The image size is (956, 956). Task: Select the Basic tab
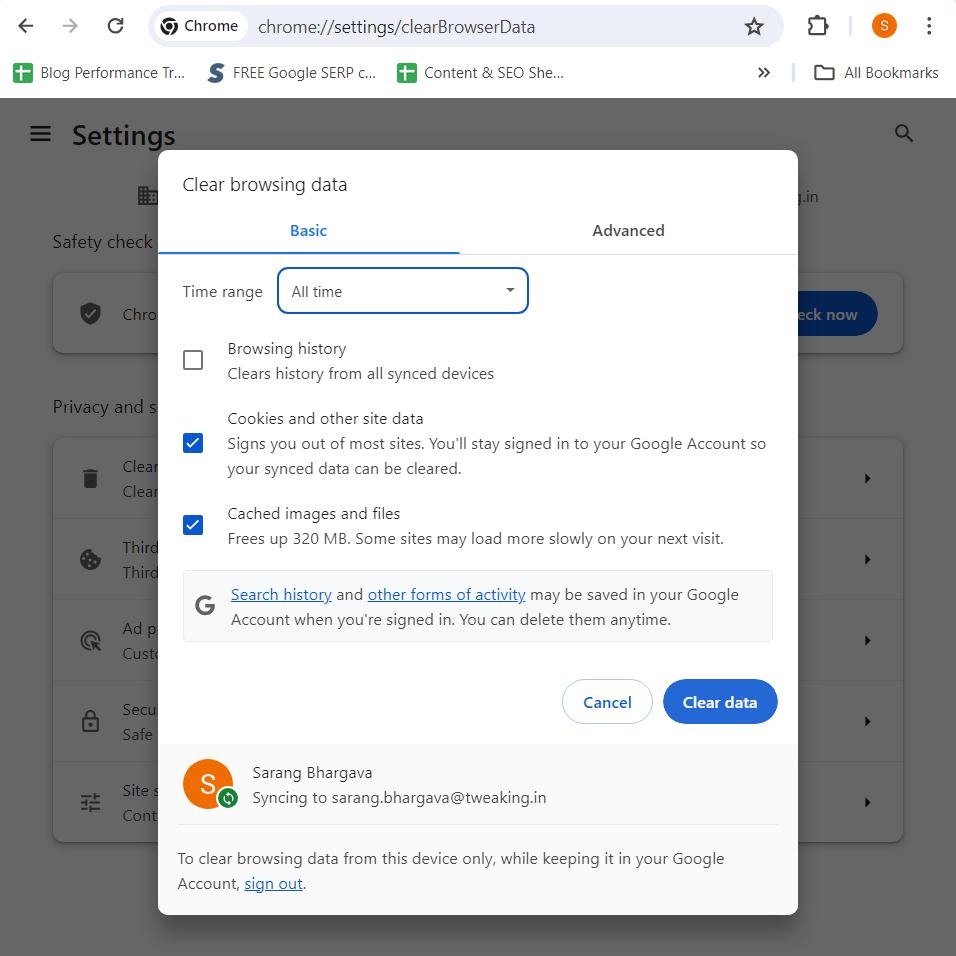tap(308, 231)
